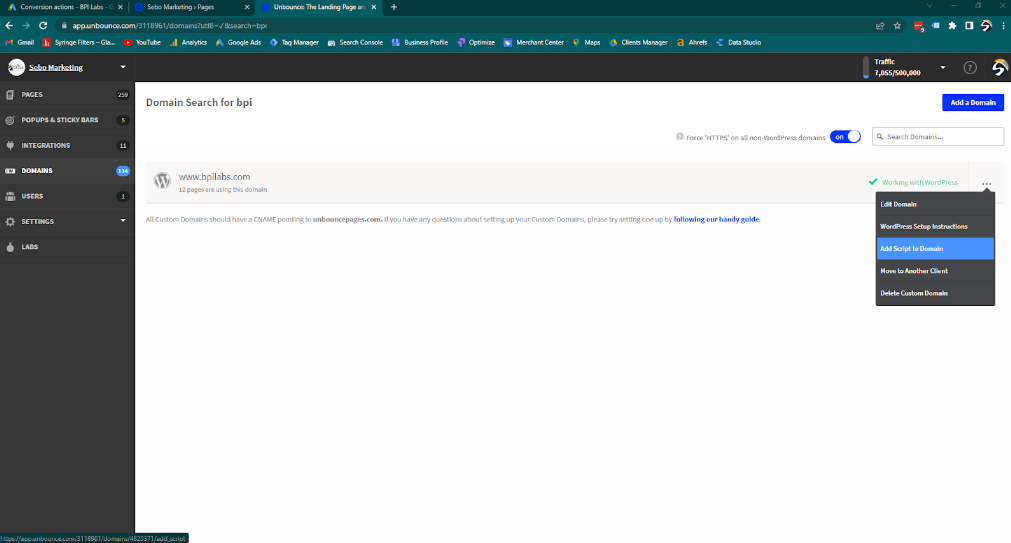
Task: Open the Integrations plug icon
Action: coord(10,146)
